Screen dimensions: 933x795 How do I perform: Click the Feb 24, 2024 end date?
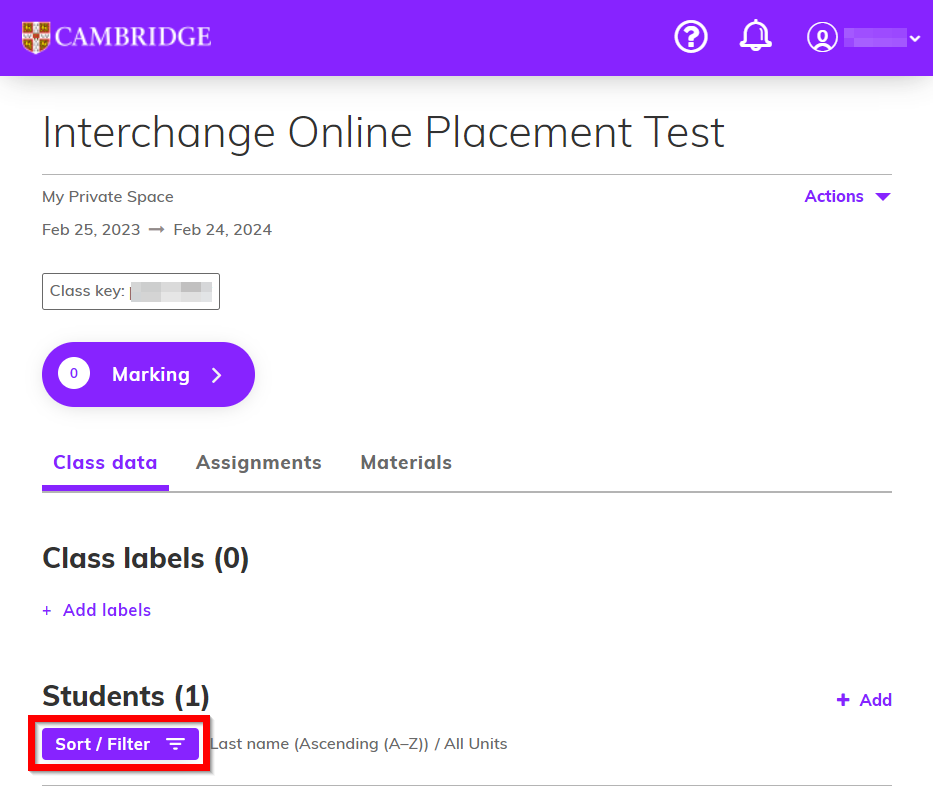[223, 230]
